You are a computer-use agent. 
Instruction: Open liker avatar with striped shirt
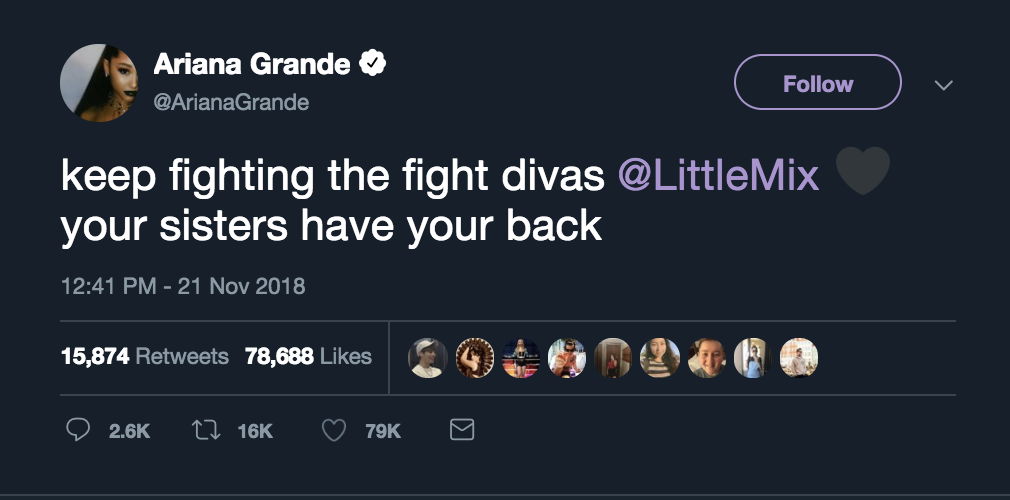[x=660, y=357]
